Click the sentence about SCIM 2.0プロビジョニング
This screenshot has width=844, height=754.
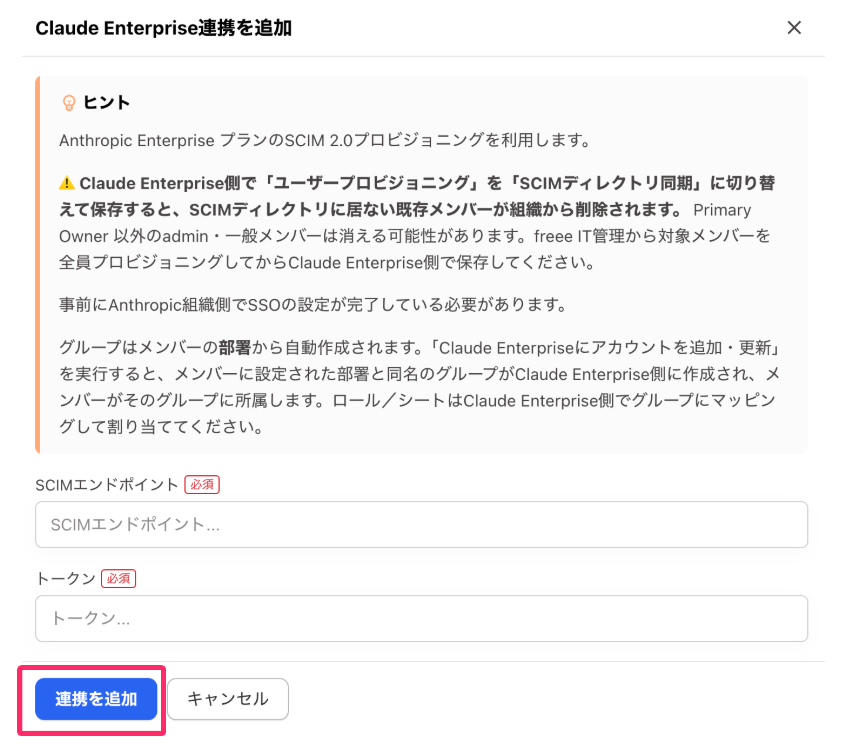click(x=325, y=140)
